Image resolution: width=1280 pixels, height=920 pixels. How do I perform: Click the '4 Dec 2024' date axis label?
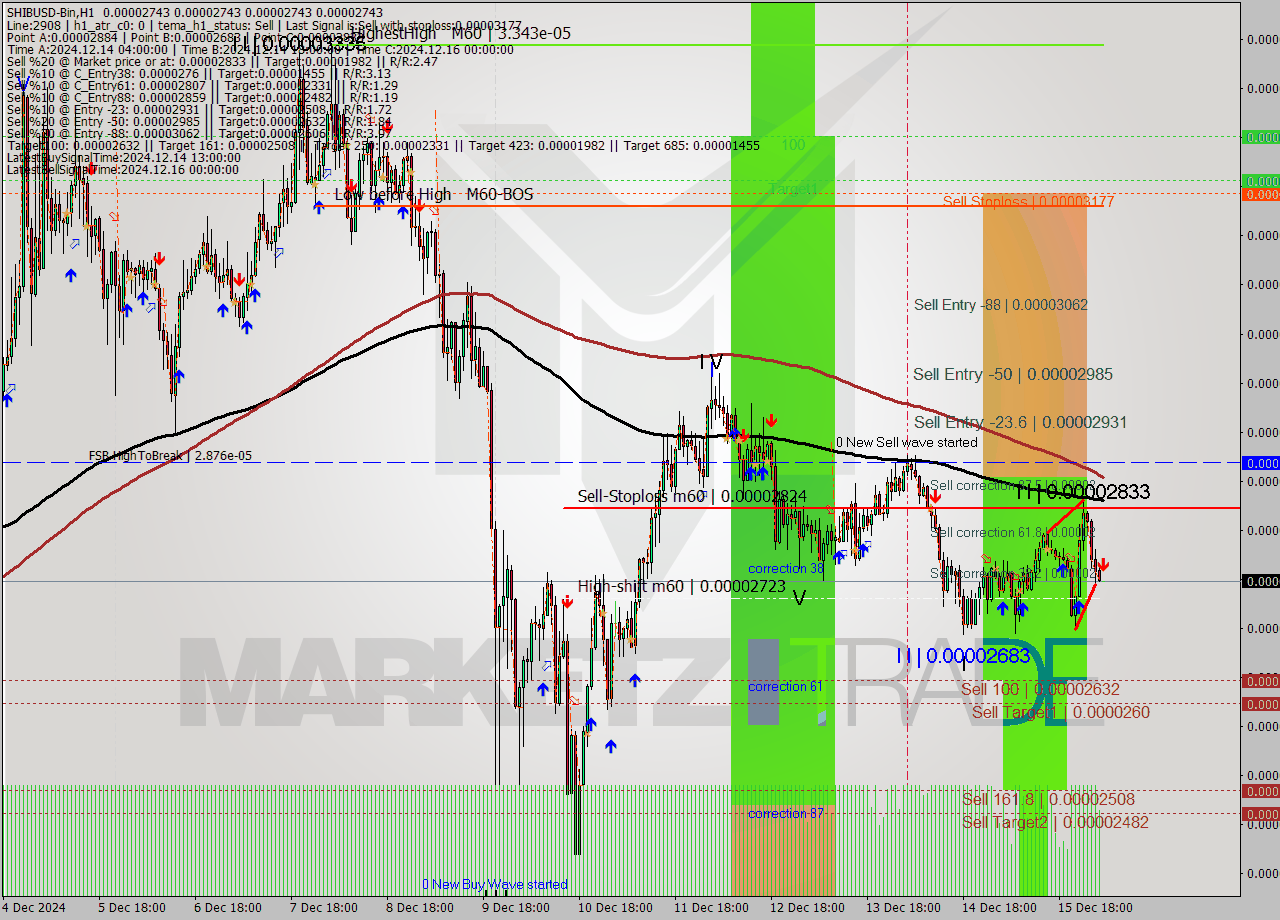tap(34, 908)
